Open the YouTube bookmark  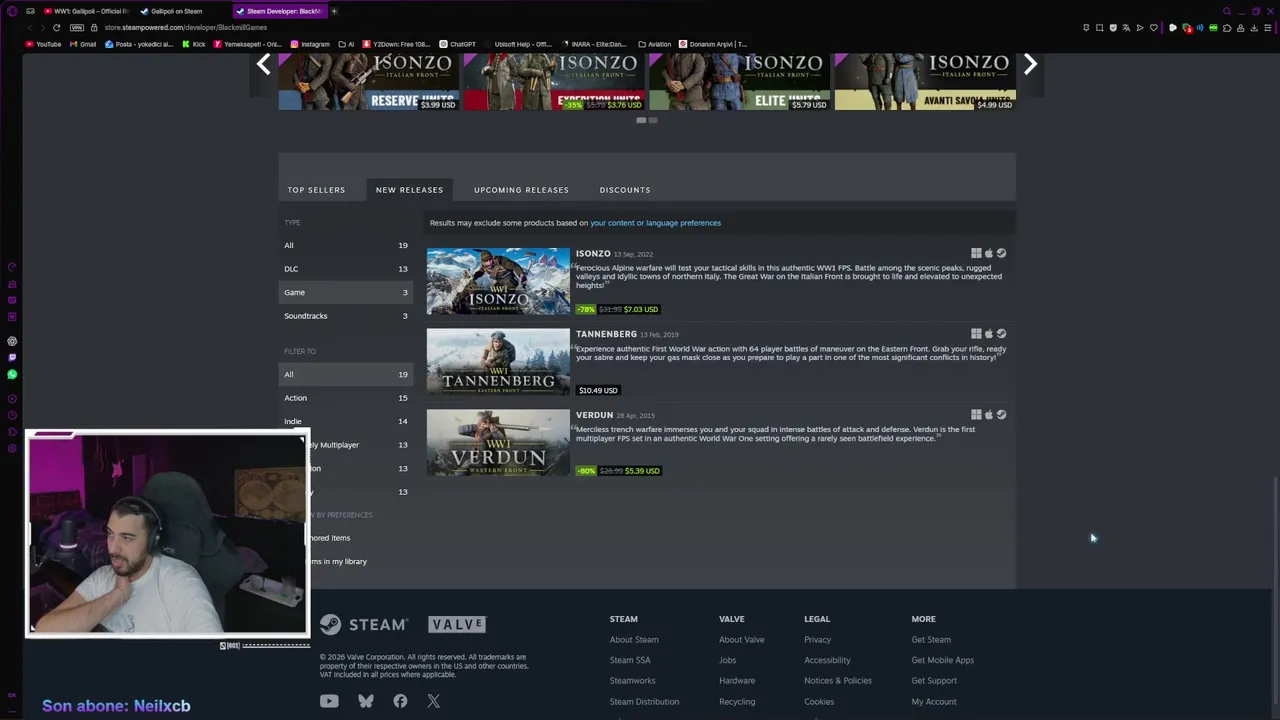(x=43, y=44)
